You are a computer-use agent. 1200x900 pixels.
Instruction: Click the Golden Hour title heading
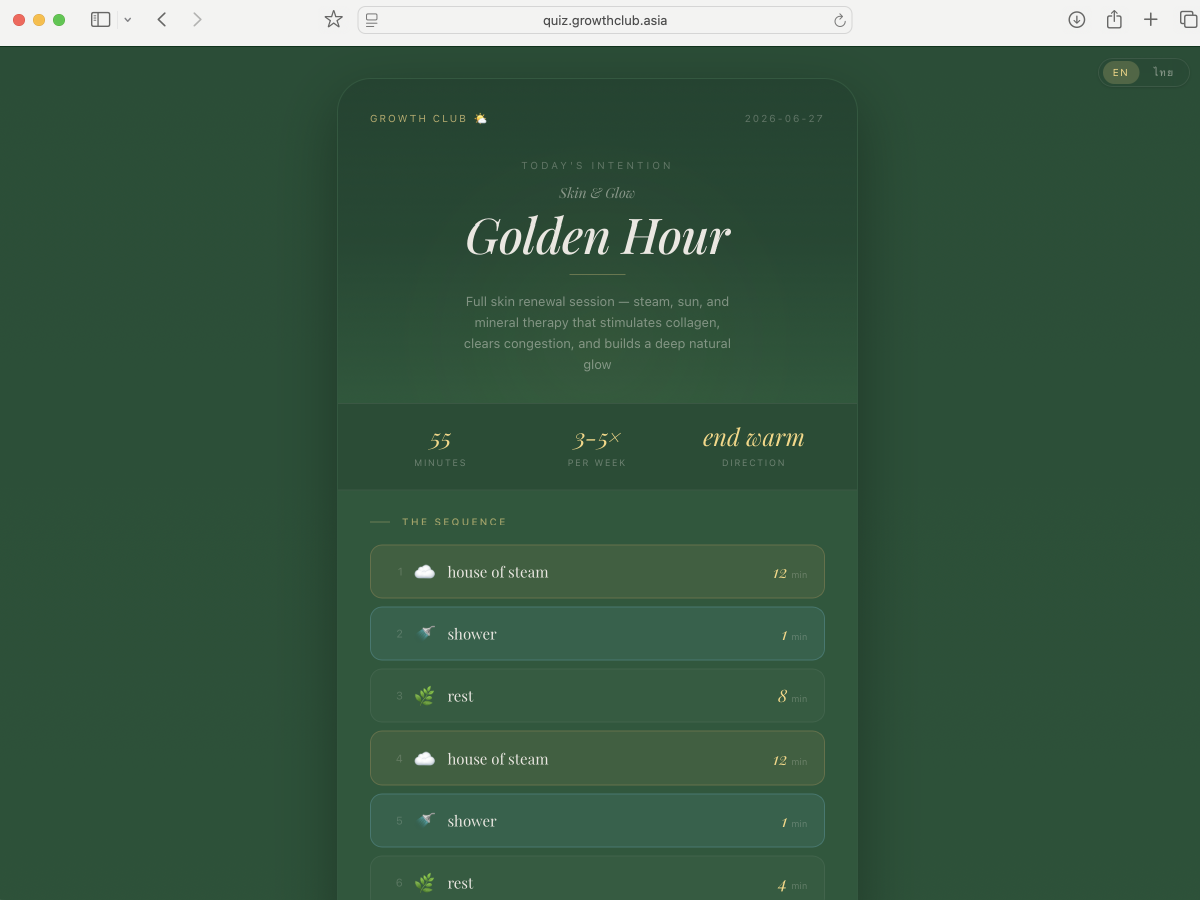pyautogui.click(x=598, y=236)
